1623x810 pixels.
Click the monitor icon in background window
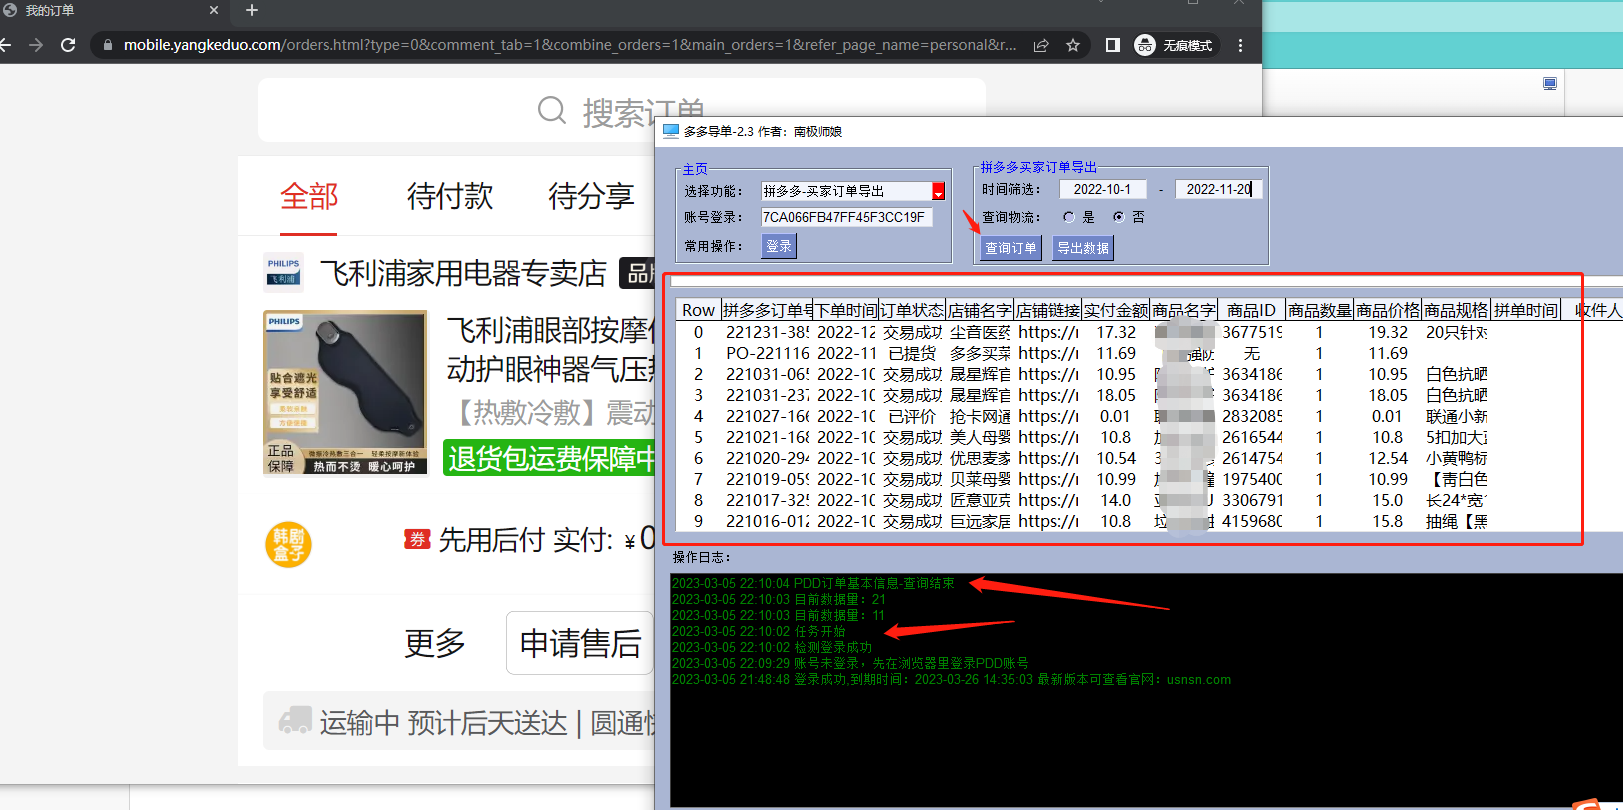[1550, 84]
